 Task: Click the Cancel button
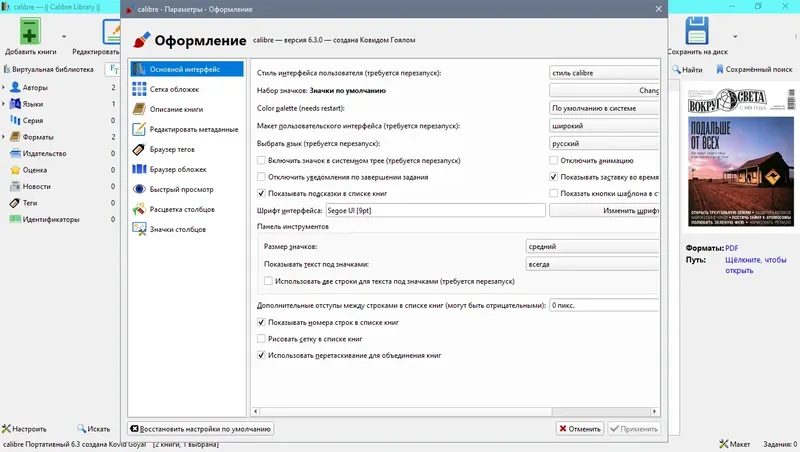point(580,429)
